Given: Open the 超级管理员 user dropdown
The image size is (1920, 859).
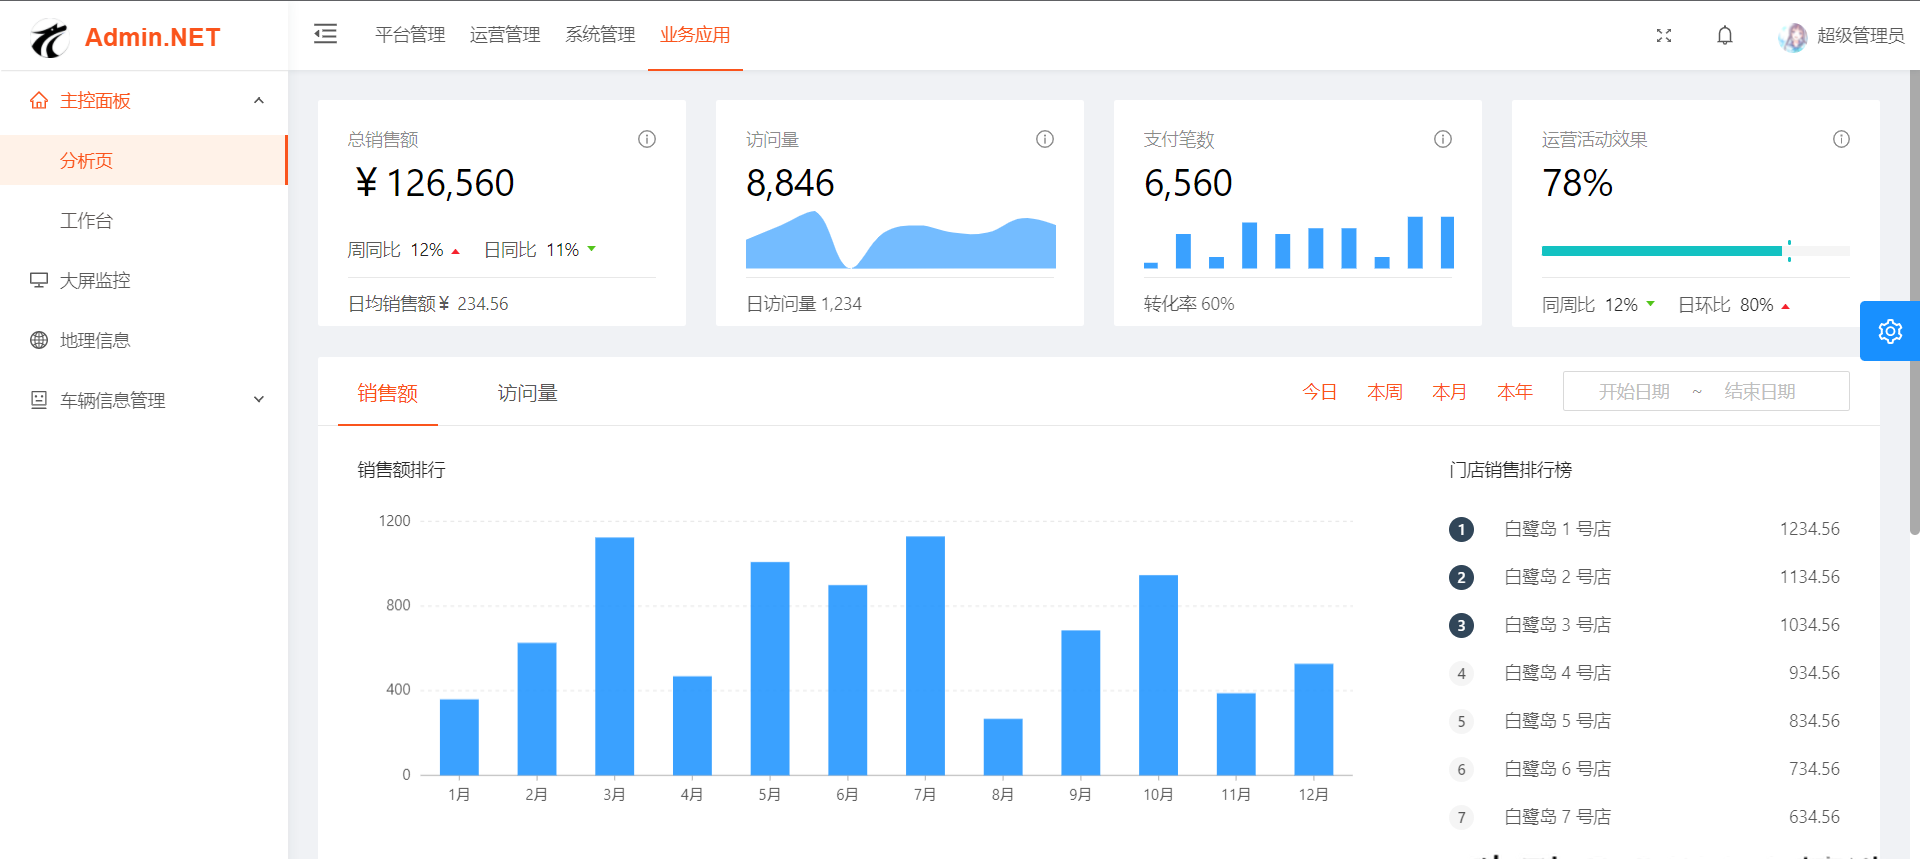Looking at the screenshot, I should point(1842,36).
